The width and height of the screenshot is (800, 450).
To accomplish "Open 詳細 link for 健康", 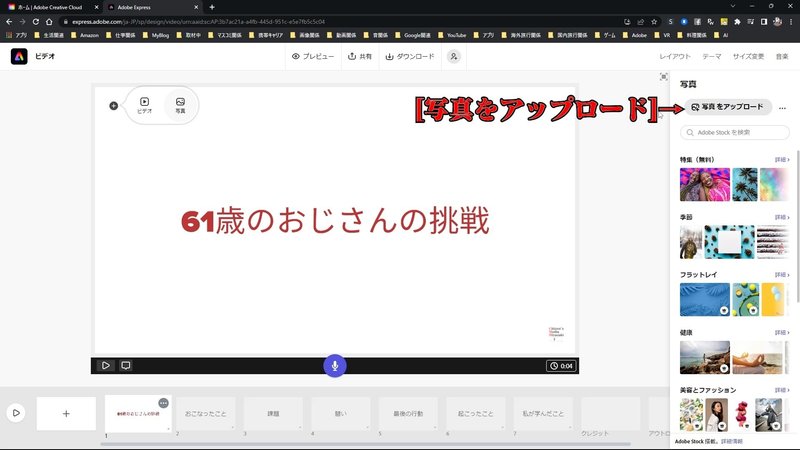I will tap(782, 333).
